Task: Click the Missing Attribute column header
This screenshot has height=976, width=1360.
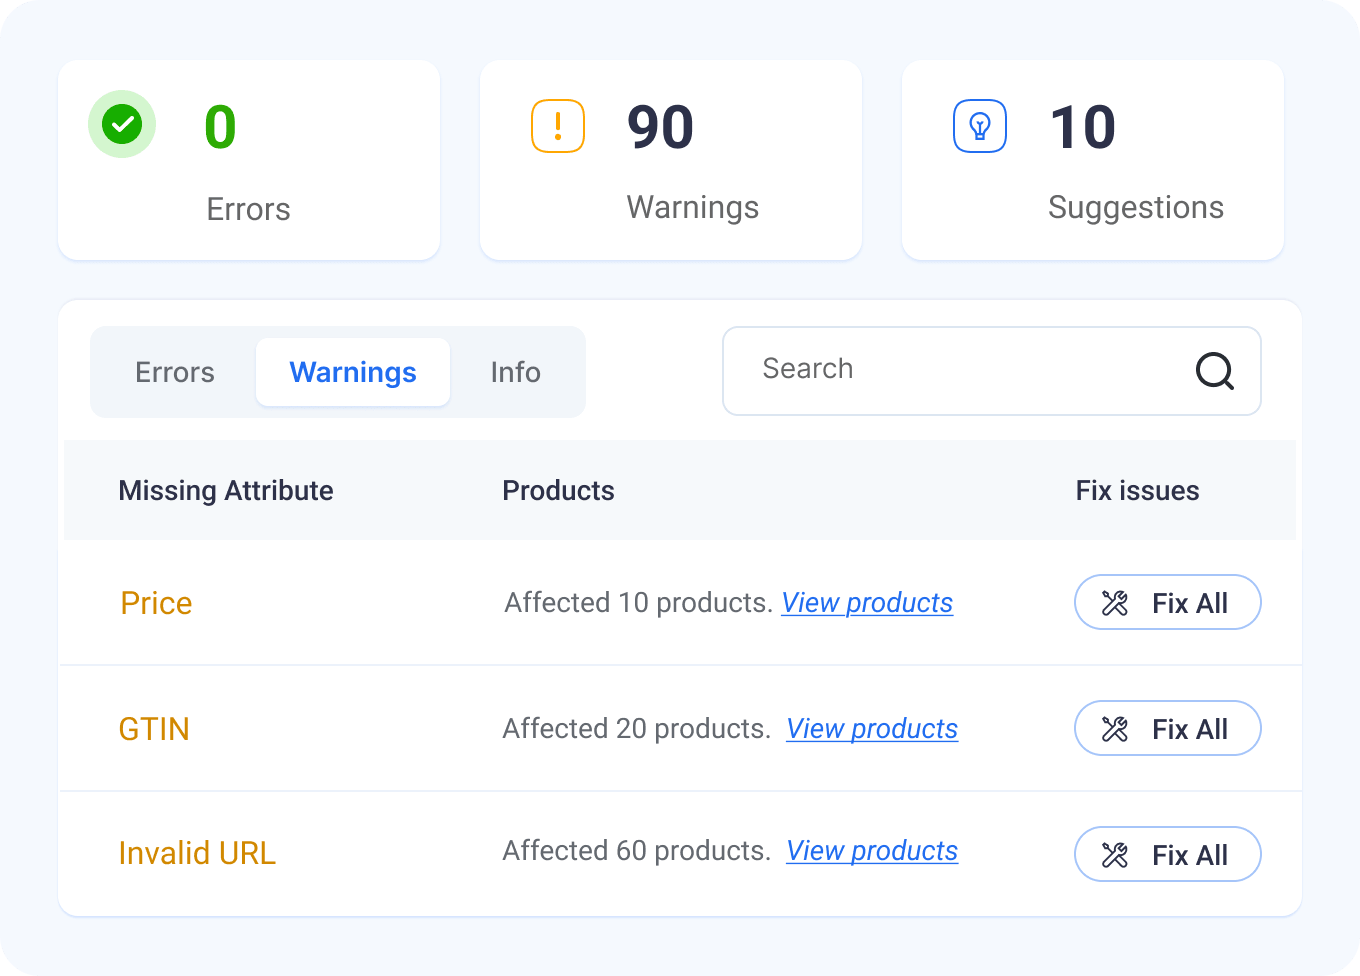Action: 226,491
